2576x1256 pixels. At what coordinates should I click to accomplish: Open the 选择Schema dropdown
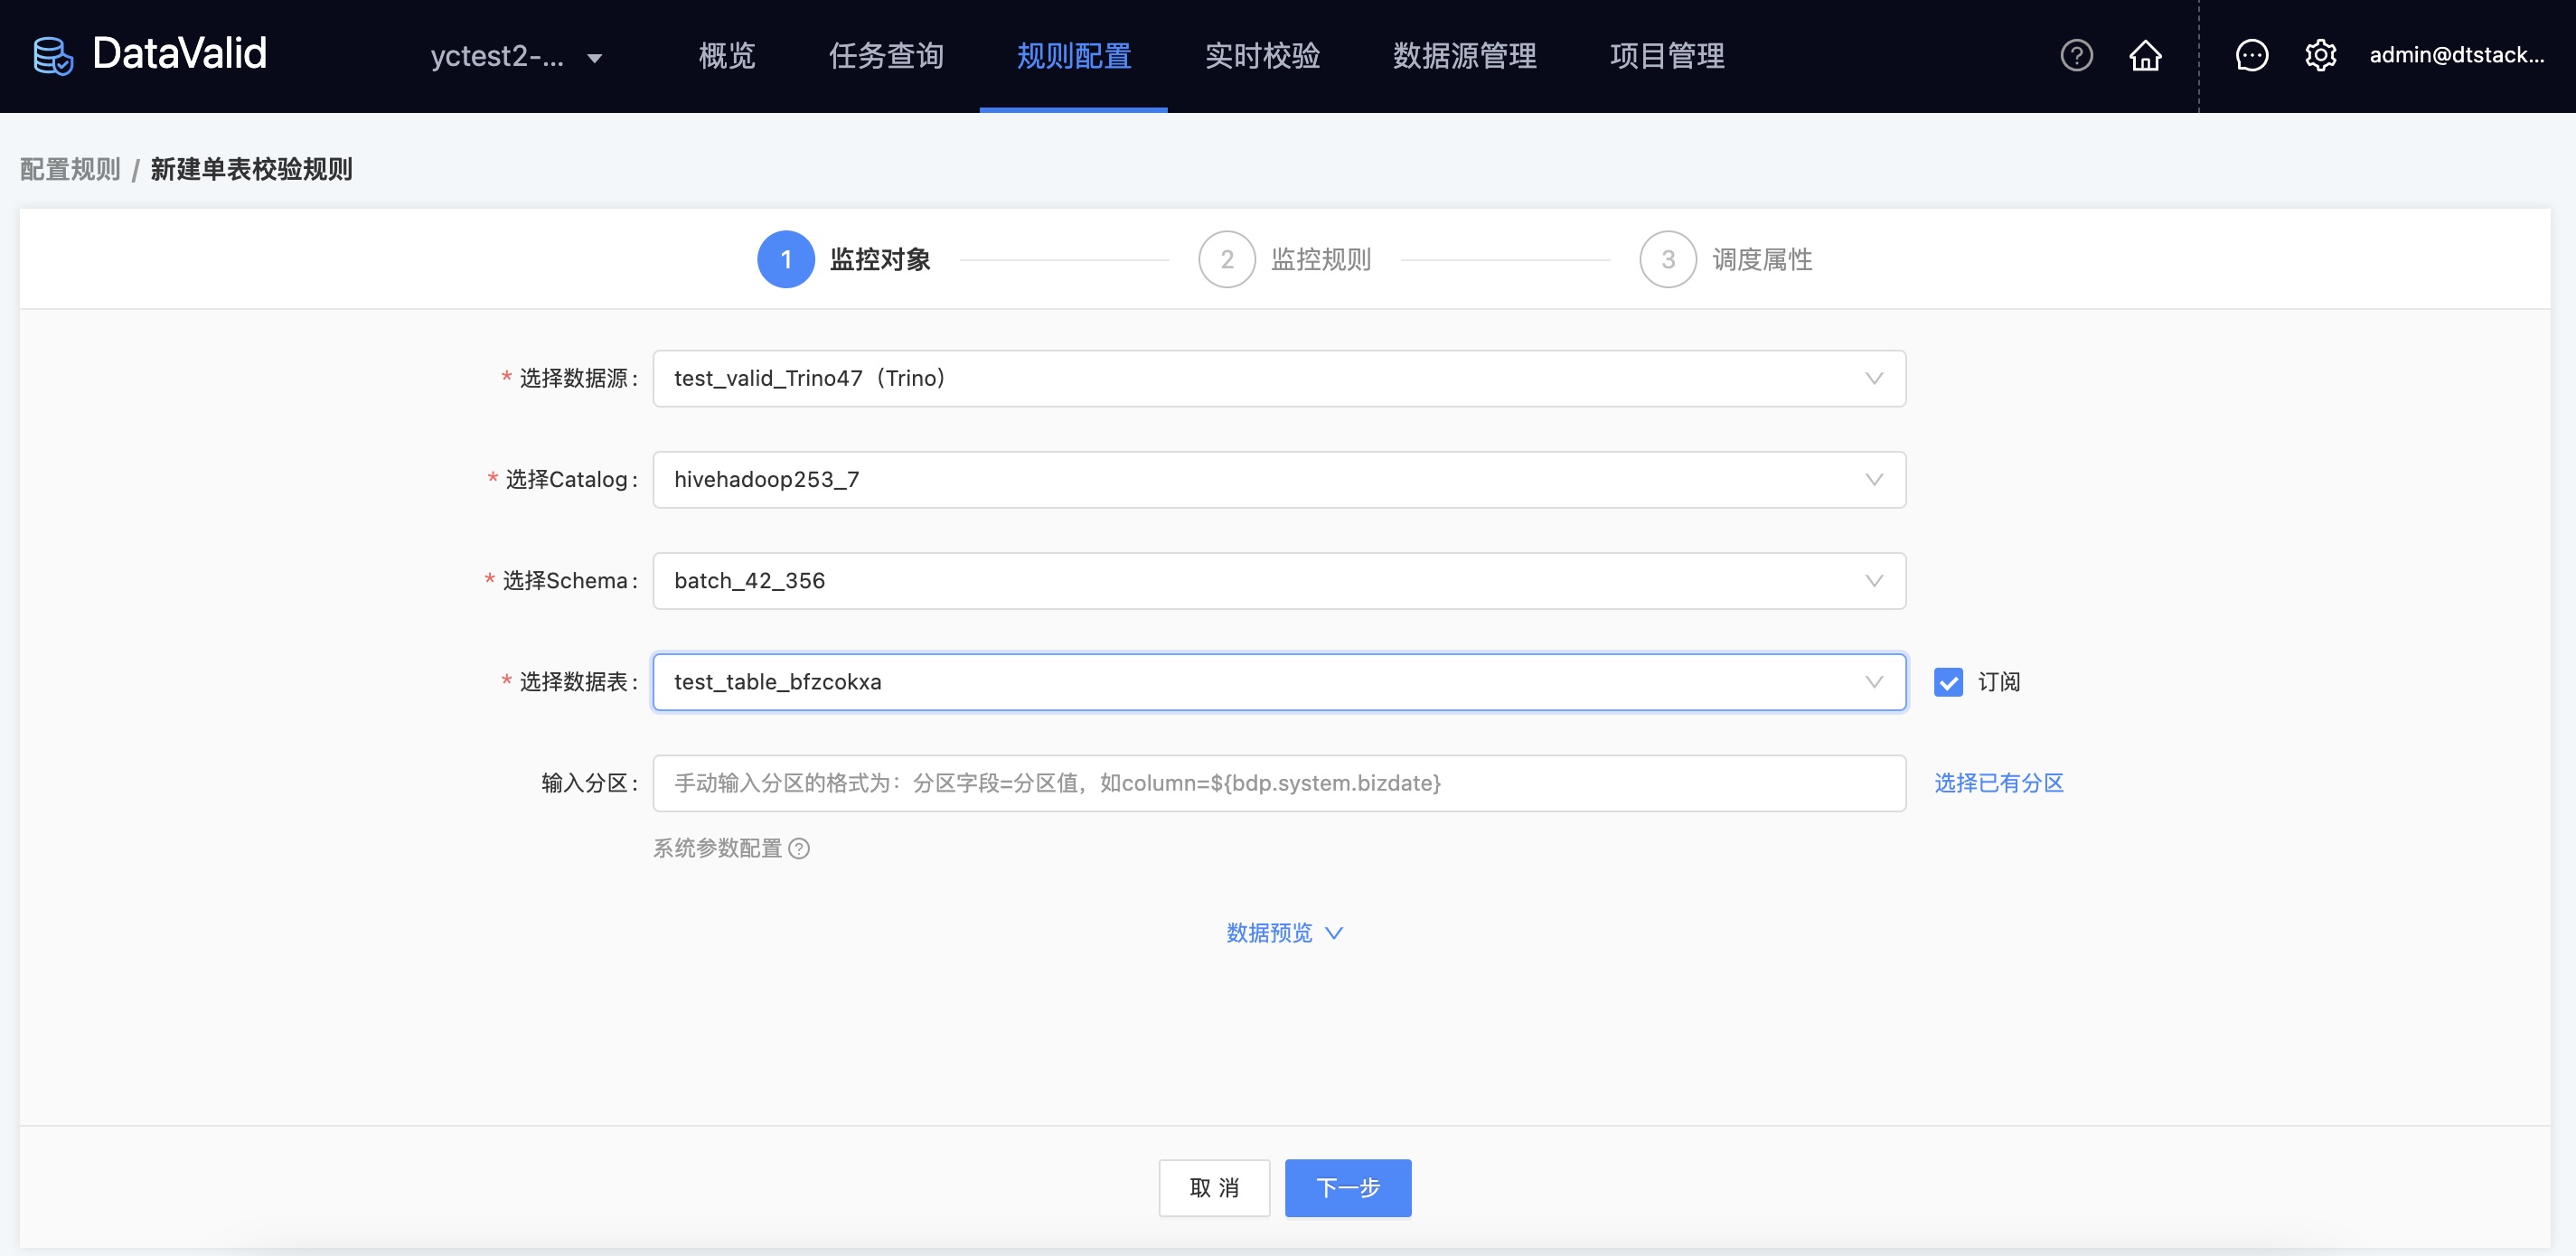point(1278,581)
